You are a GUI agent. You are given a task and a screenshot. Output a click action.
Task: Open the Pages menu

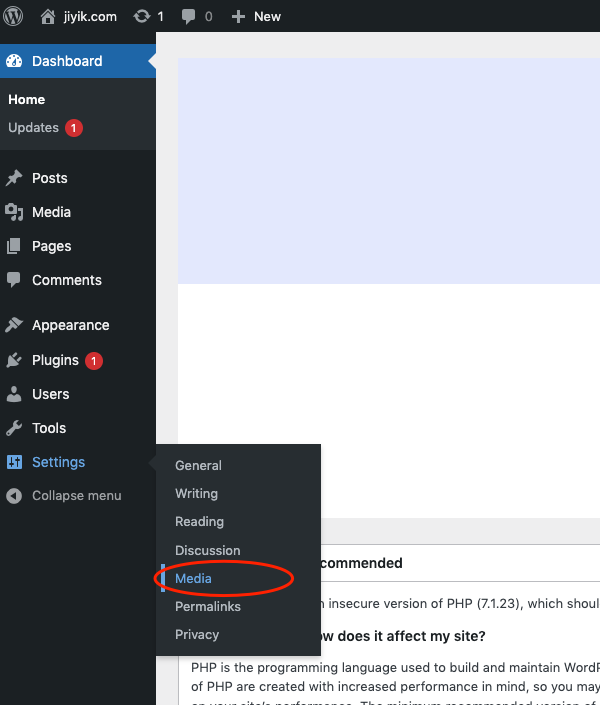pyautogui.click(x=52, y=246)
